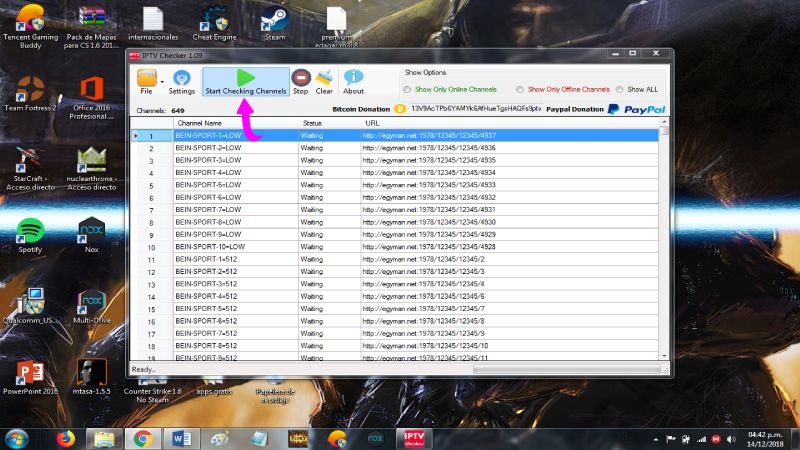Screen dimensions: 800x450
Task: Launch StarCraft desktop shortcut
Action: click(30, 168)
